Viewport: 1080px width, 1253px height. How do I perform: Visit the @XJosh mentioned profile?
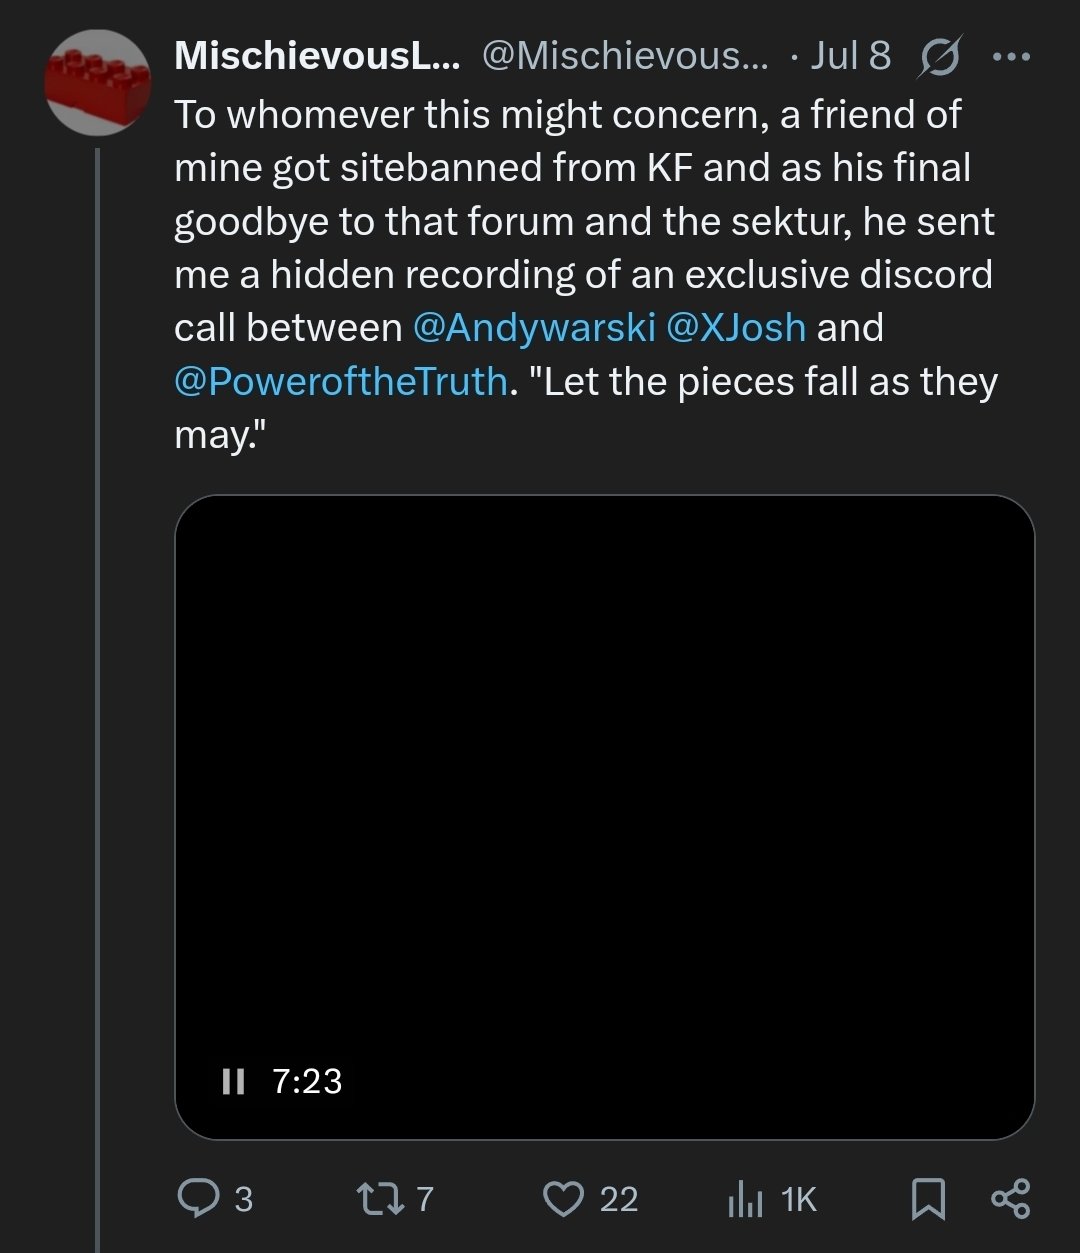(x=735, y=328)
